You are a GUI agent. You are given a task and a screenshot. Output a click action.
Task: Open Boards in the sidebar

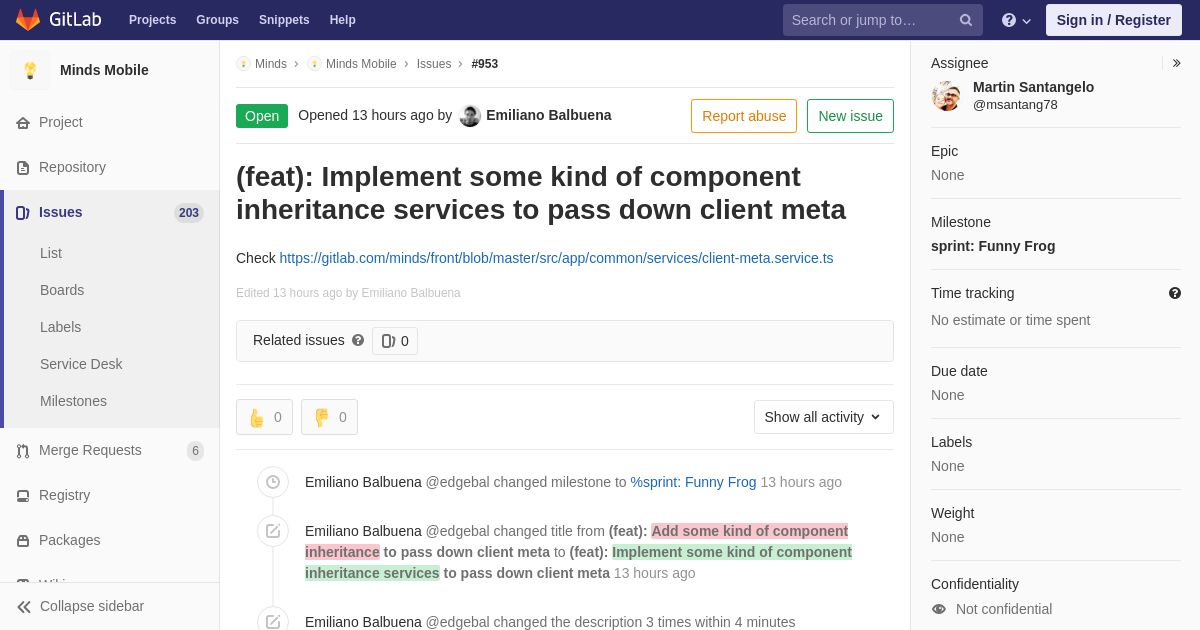tap(62, 290)
